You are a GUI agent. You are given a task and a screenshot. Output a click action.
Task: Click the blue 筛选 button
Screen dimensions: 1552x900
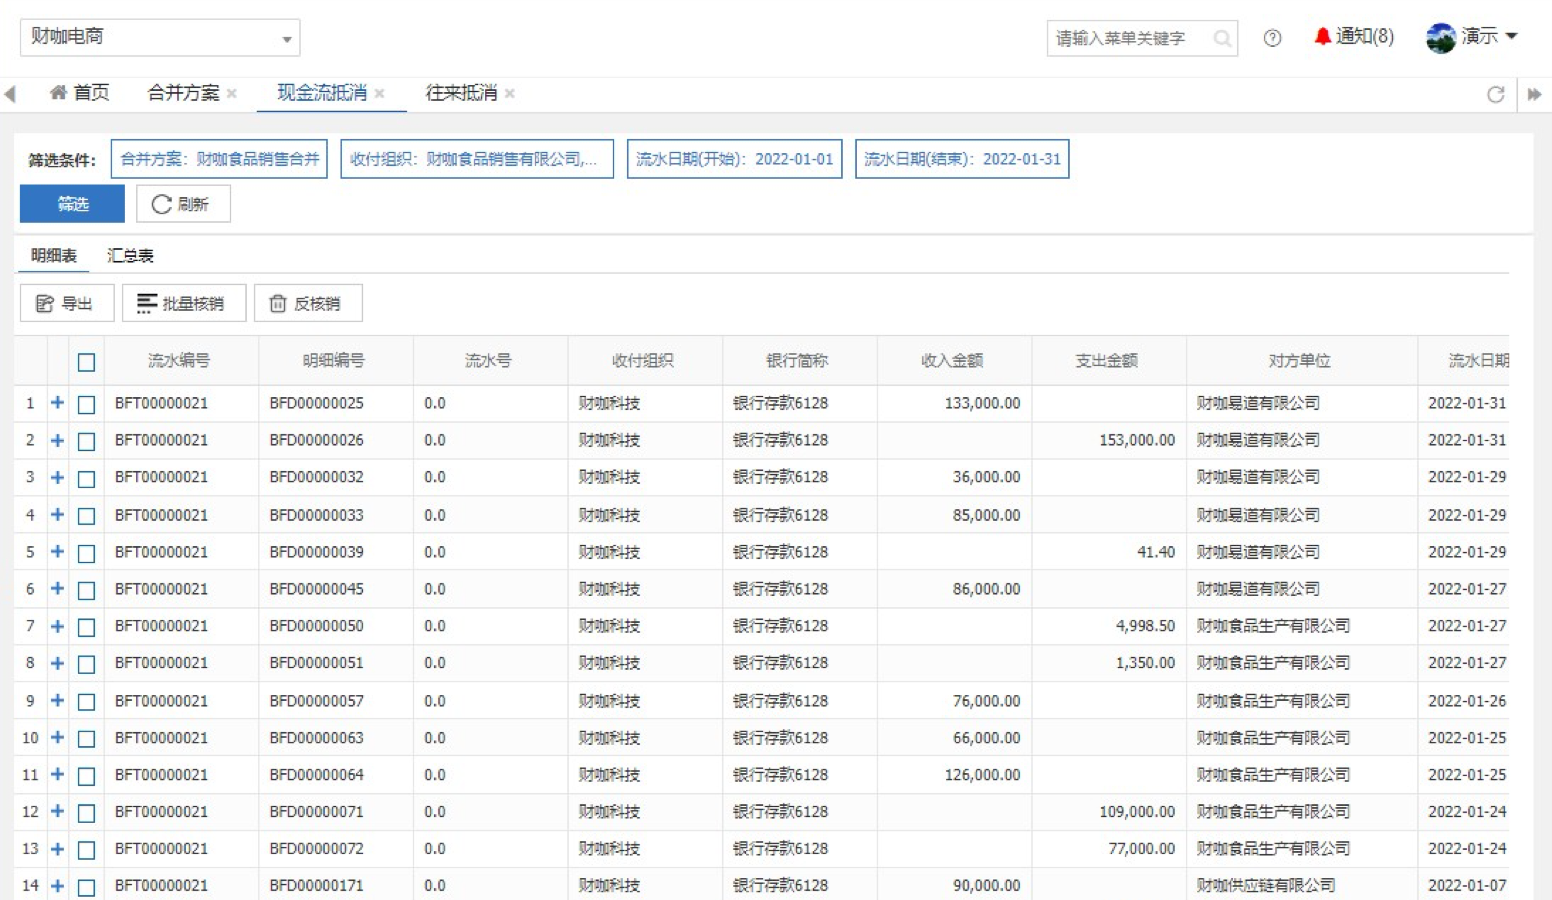[x=72, y=204]
